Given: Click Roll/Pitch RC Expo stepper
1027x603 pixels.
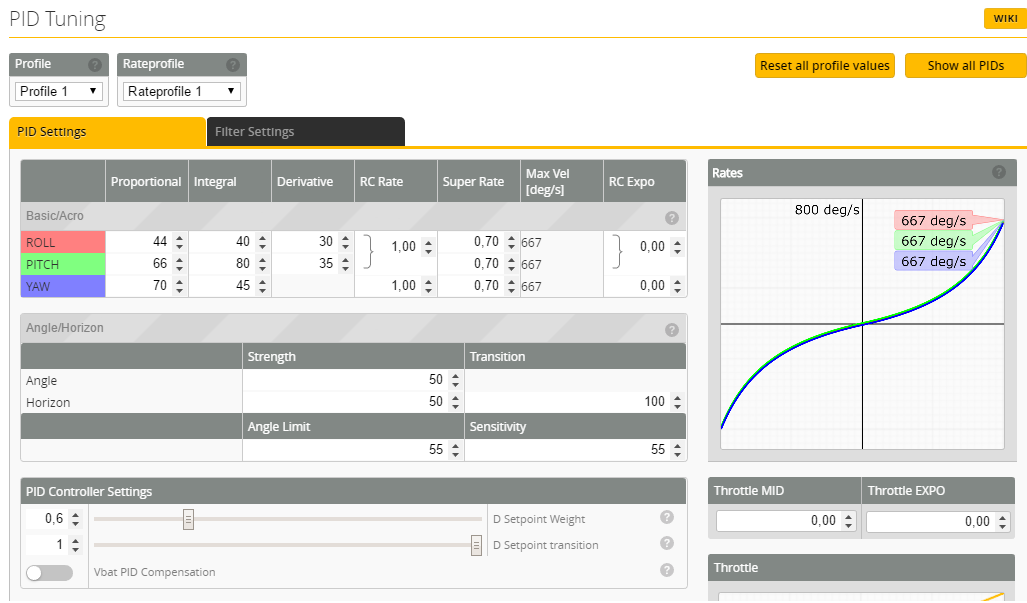Looking at the screenshot, I should [677, 247].
